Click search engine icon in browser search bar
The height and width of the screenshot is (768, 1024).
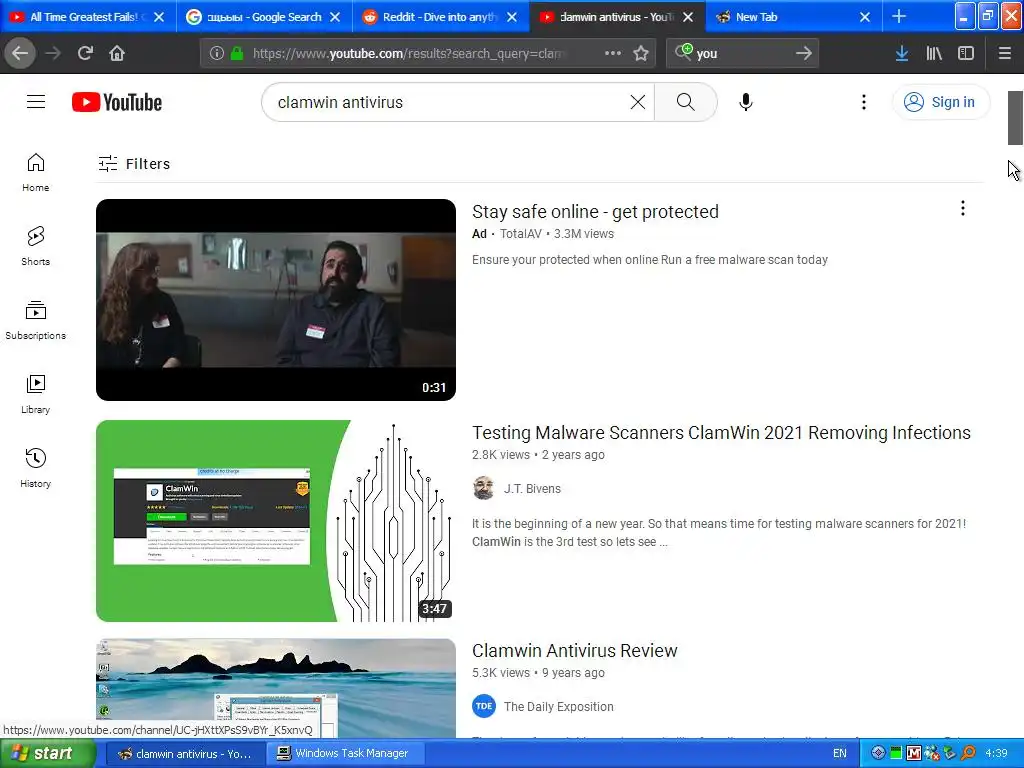(x=684, y=52)
